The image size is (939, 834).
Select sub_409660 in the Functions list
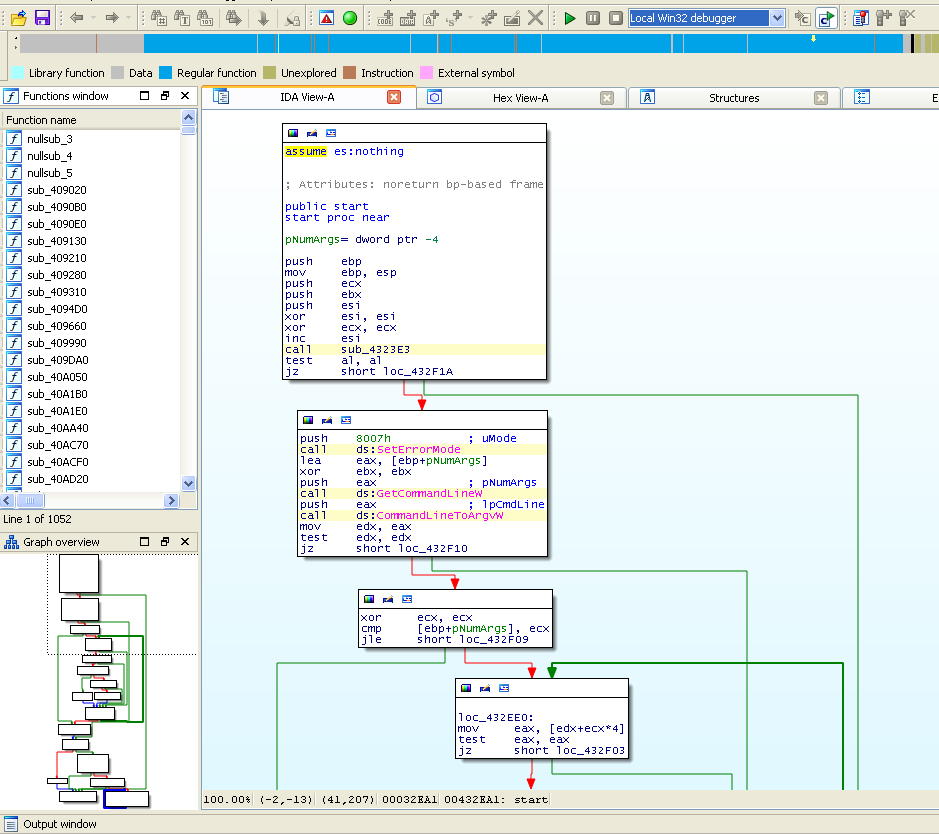coord(56,326)
